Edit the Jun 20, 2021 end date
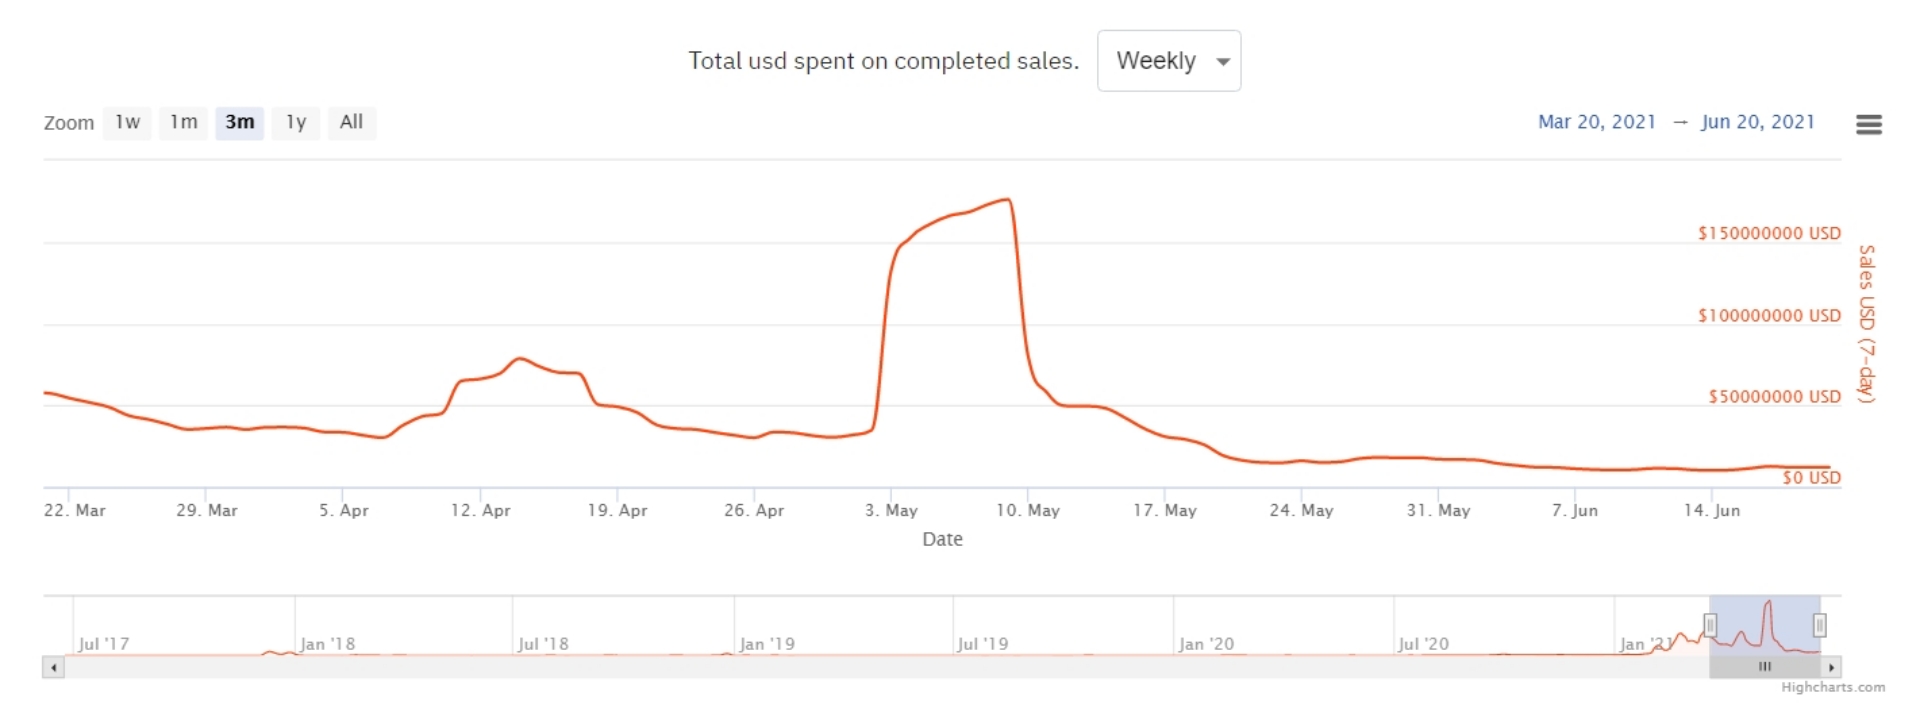1920x720 pixels. [x=1757, y=122]
